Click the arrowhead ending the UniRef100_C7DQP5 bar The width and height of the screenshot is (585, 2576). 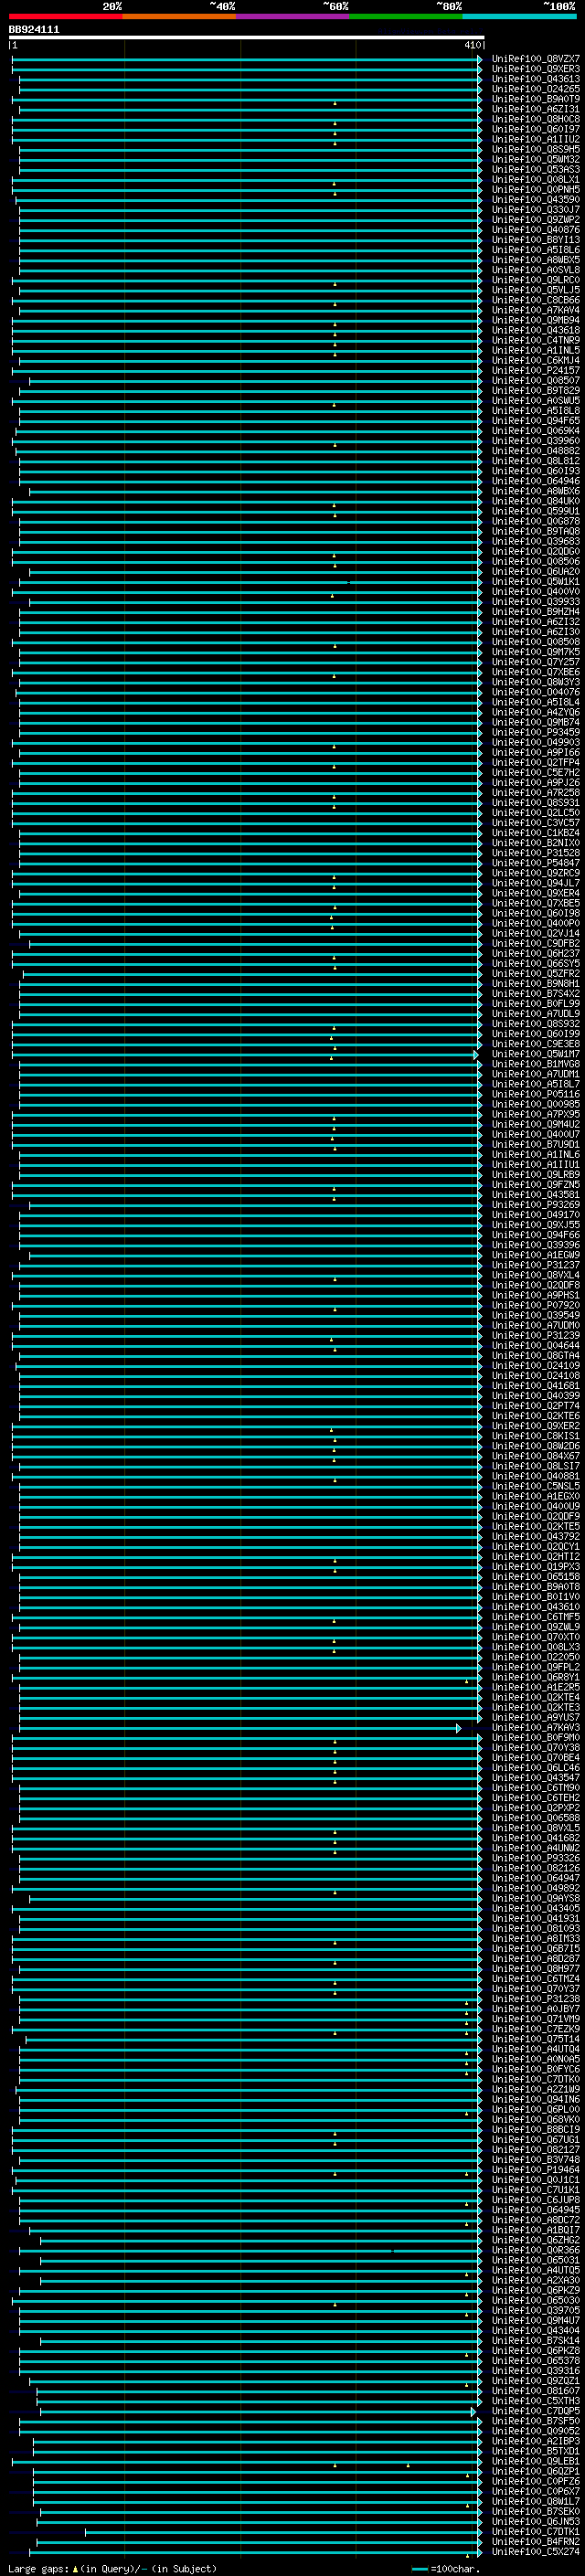point(473,2411)
